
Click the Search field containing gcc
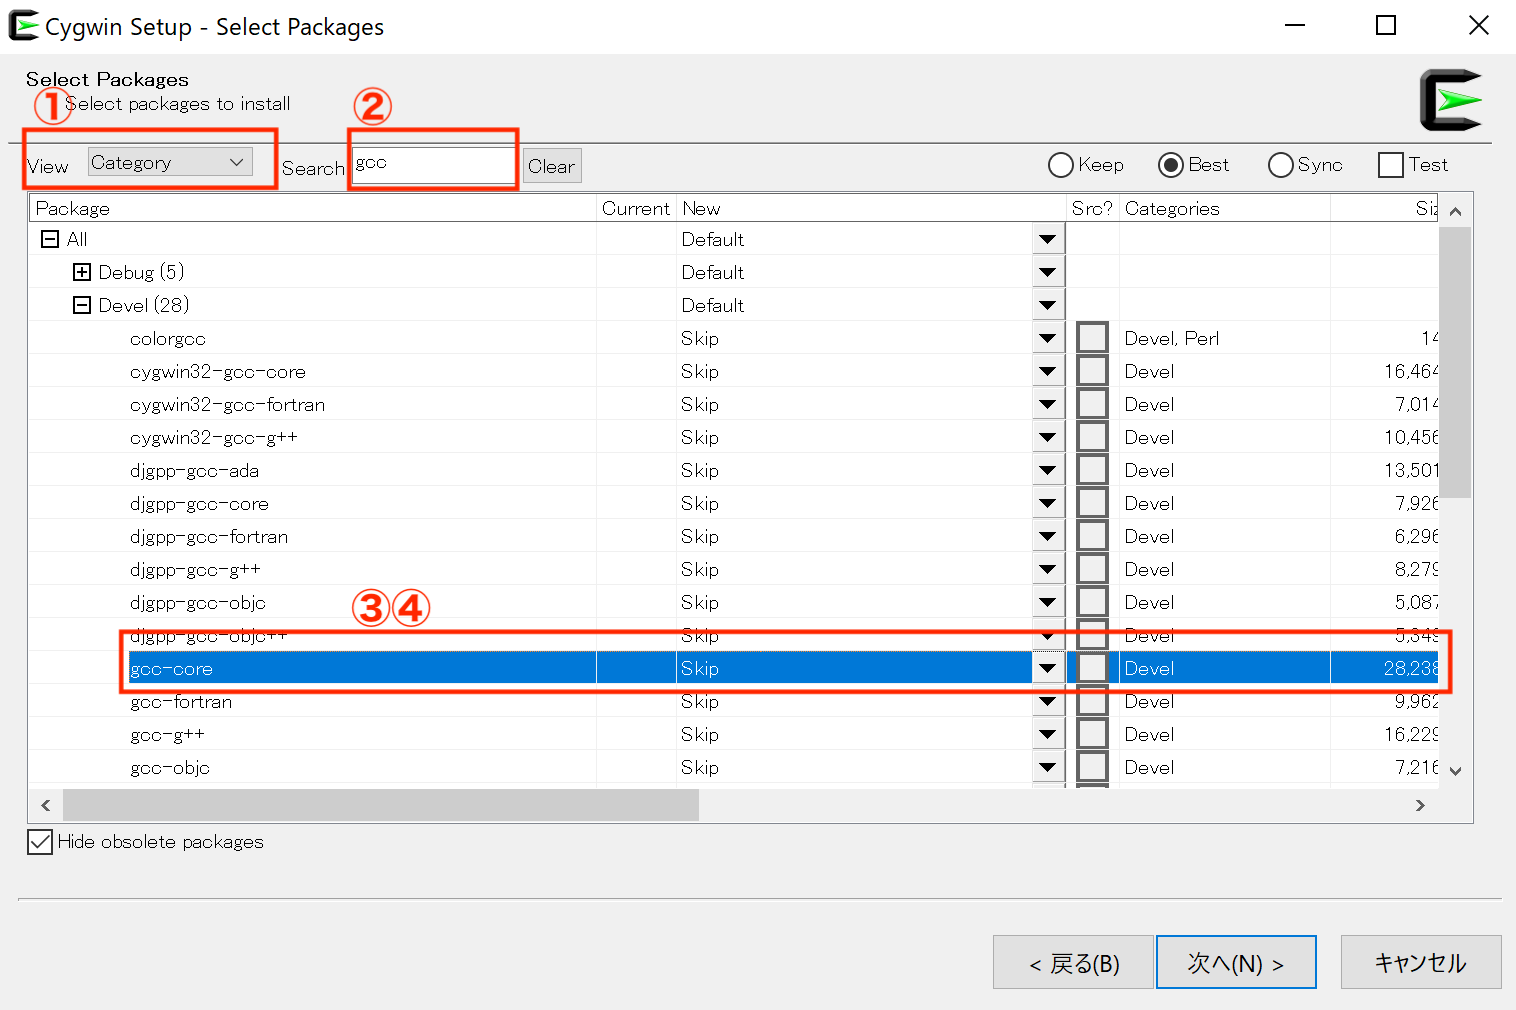[x=434, y=164]
